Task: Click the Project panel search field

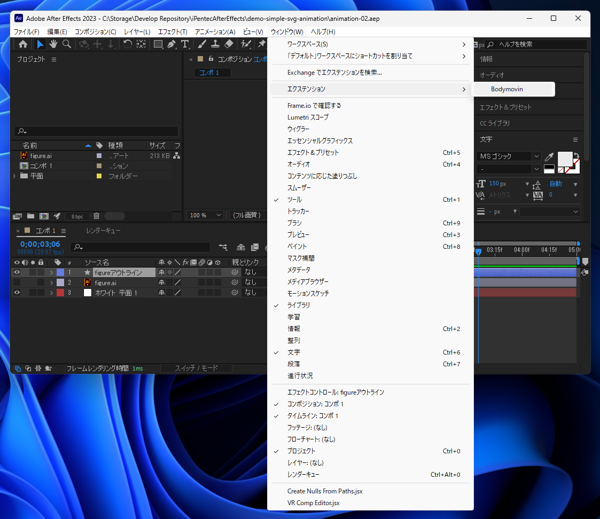Action: click(x=96, y=131)
